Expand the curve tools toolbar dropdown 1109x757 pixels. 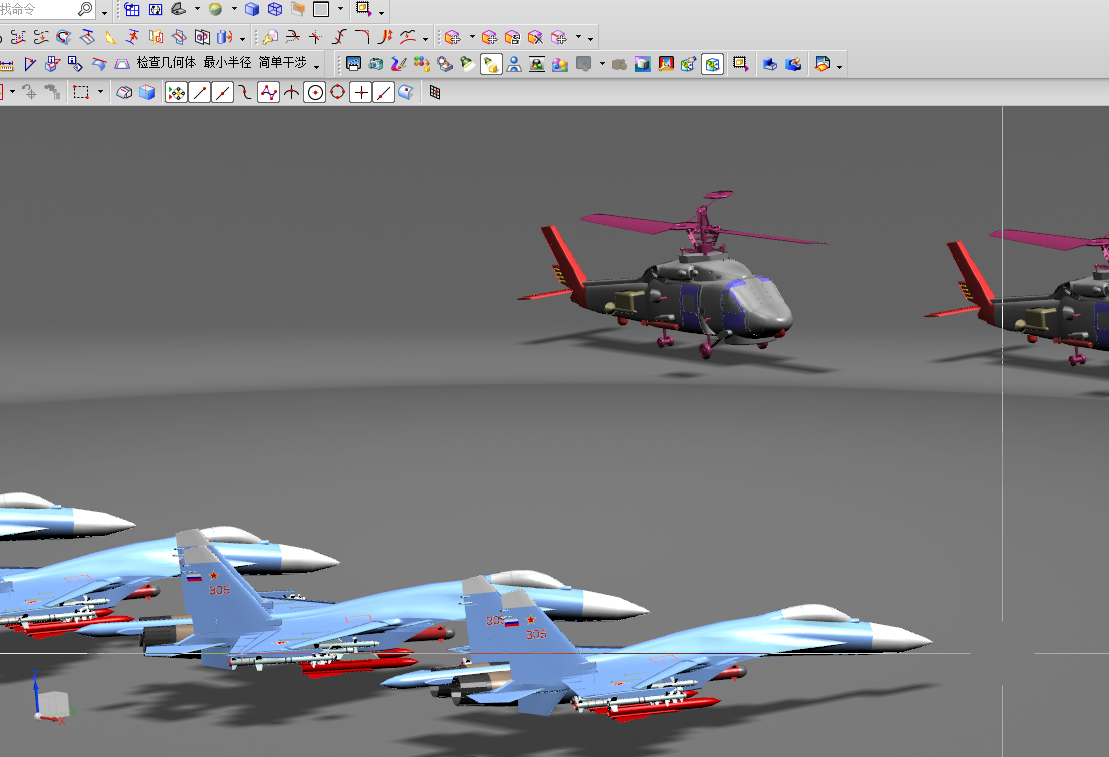[425, 39]
